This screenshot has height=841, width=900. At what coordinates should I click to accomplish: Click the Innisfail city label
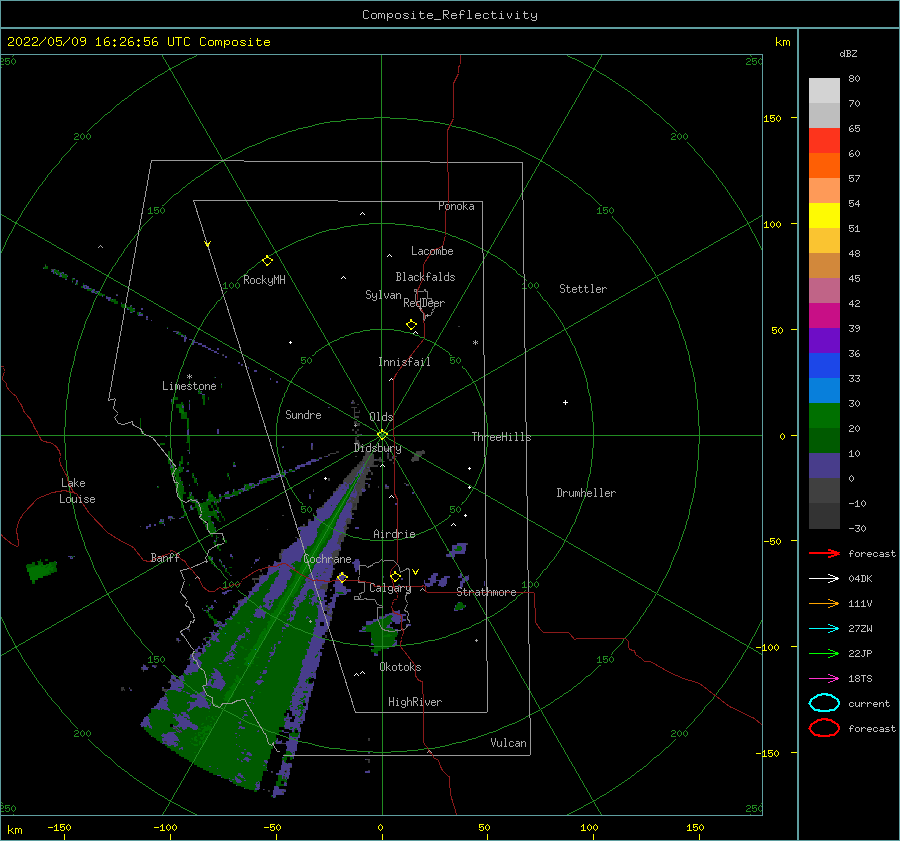404,362
